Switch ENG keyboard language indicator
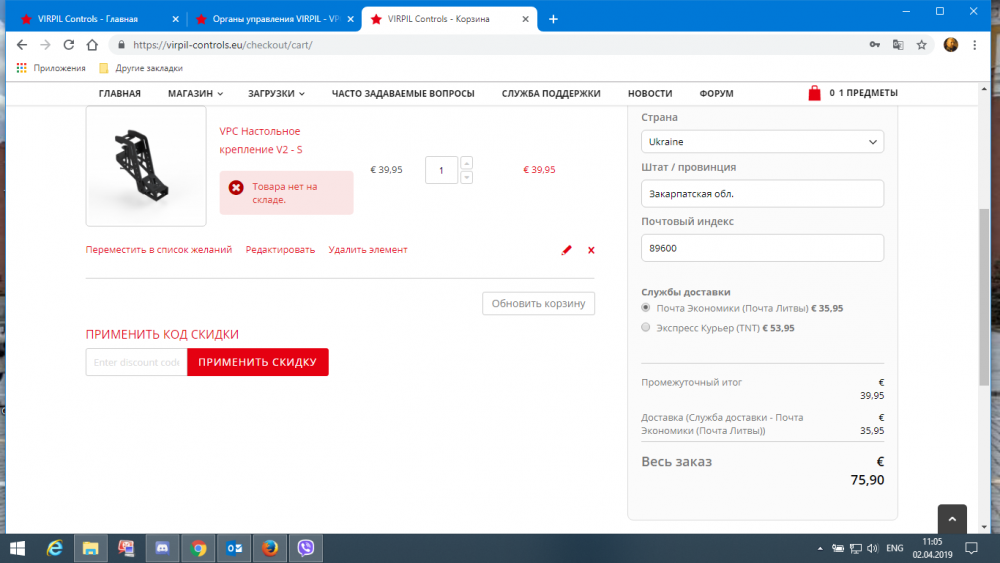The width and height of the screenshot is (1000, 563). click(895, 548)
